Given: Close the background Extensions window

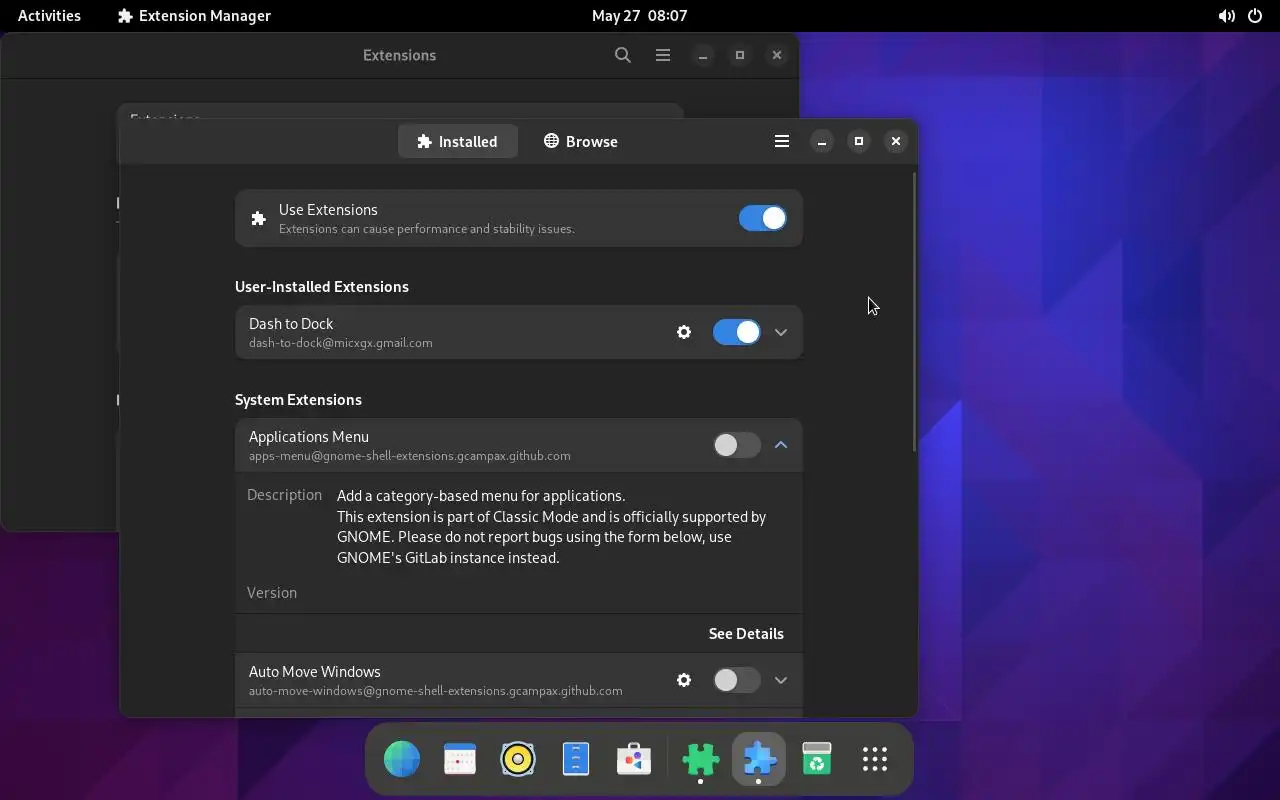Looking at the screenshot, I should coord(777,55).
